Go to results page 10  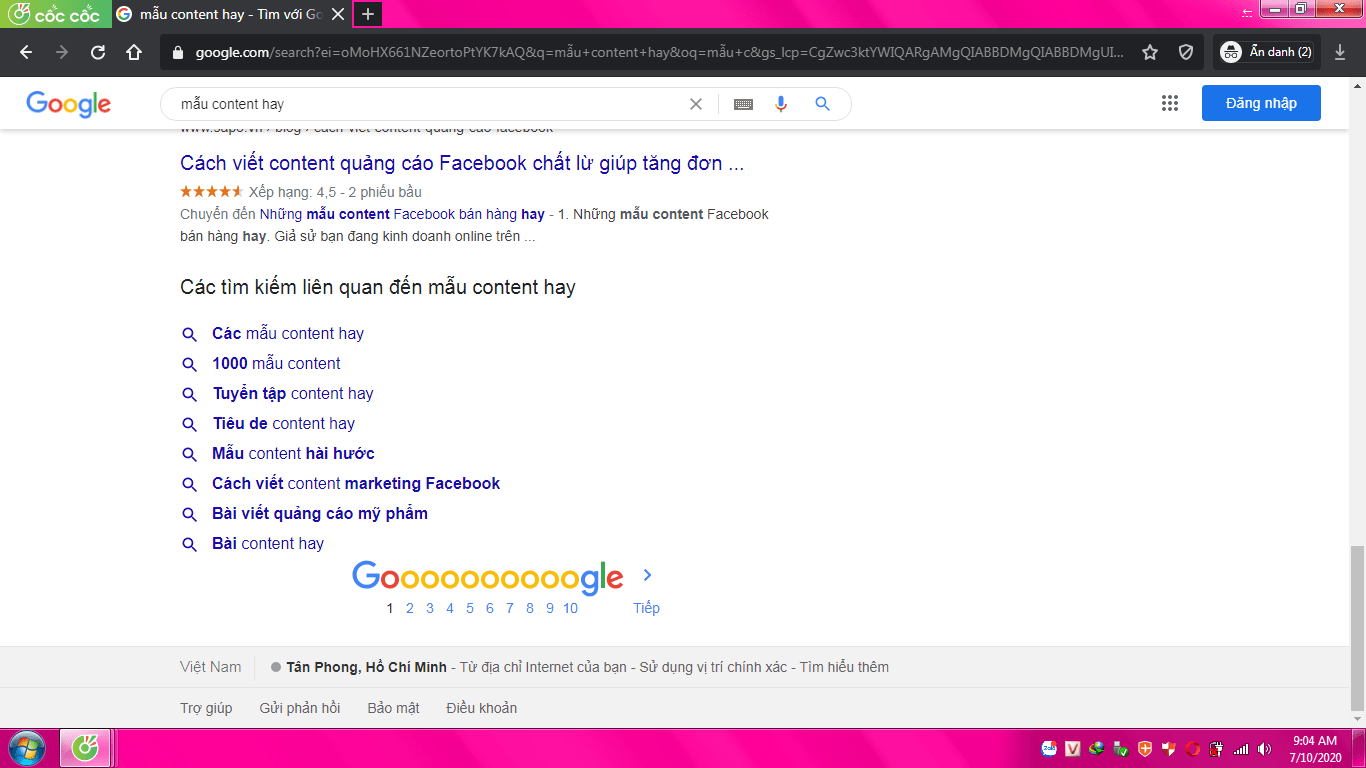(x=570, y=608)
